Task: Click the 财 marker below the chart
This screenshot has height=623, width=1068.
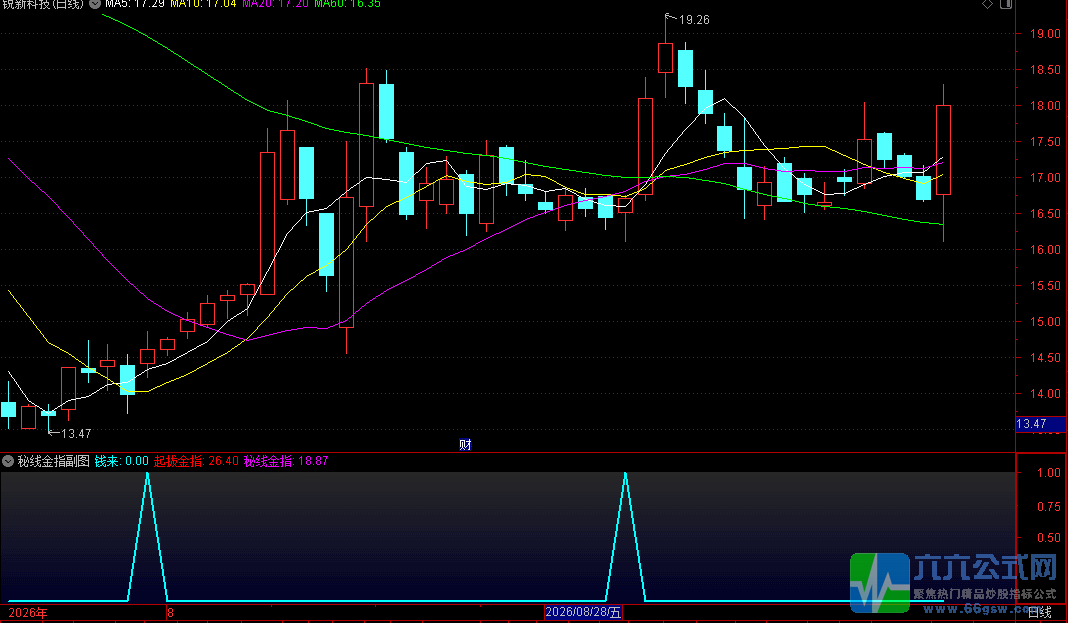Action: pyautogui.click(x=465, y=445)
